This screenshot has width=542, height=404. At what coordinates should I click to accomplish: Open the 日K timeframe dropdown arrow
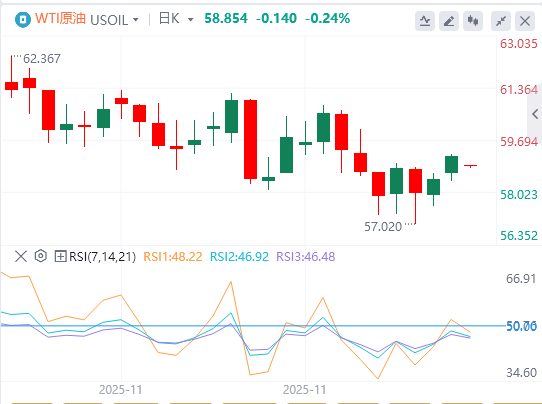pyautogui.click(x=190, y=20)
